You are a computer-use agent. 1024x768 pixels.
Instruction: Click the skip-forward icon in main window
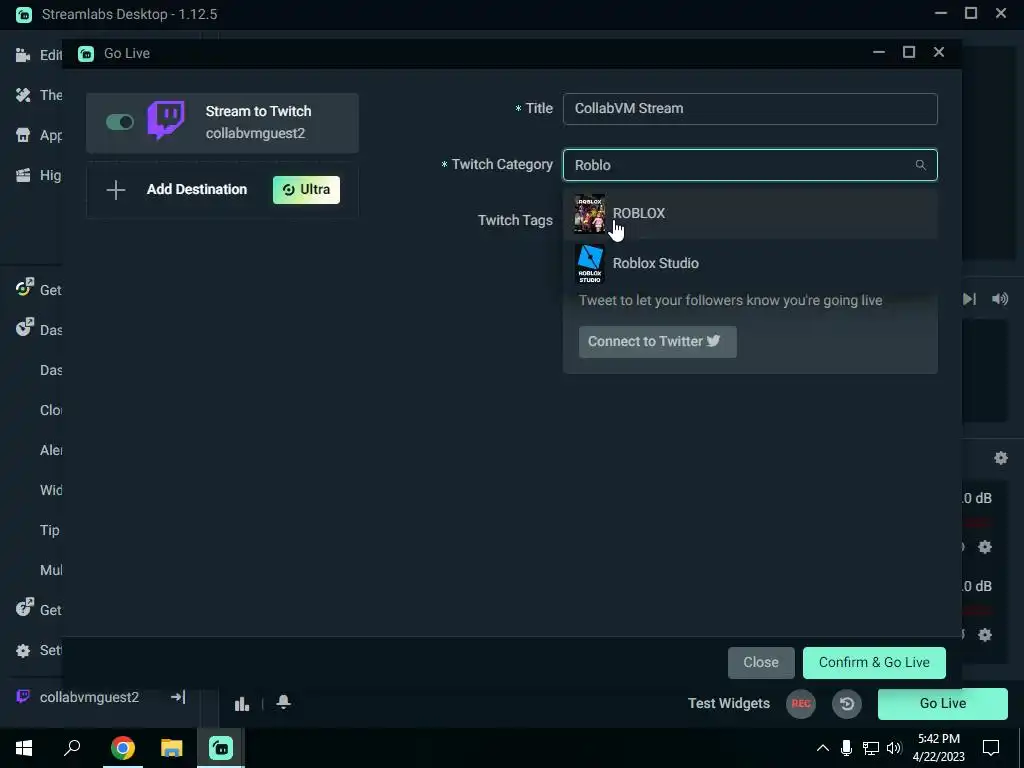969,299
